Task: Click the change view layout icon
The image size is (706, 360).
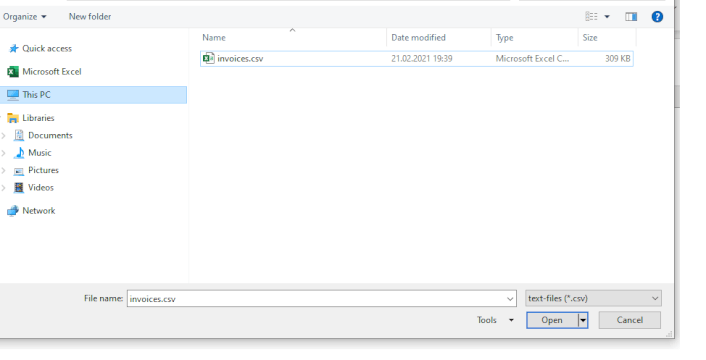Action: [x=591, y=17]
